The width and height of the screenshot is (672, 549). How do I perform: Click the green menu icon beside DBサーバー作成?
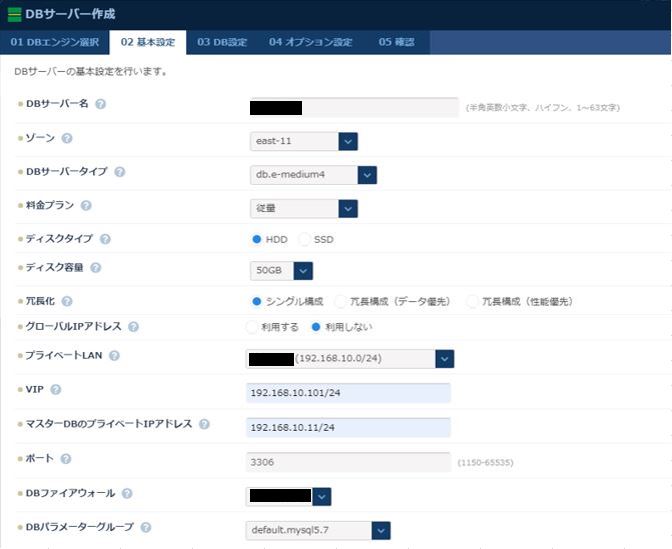[x=15, y=14]
